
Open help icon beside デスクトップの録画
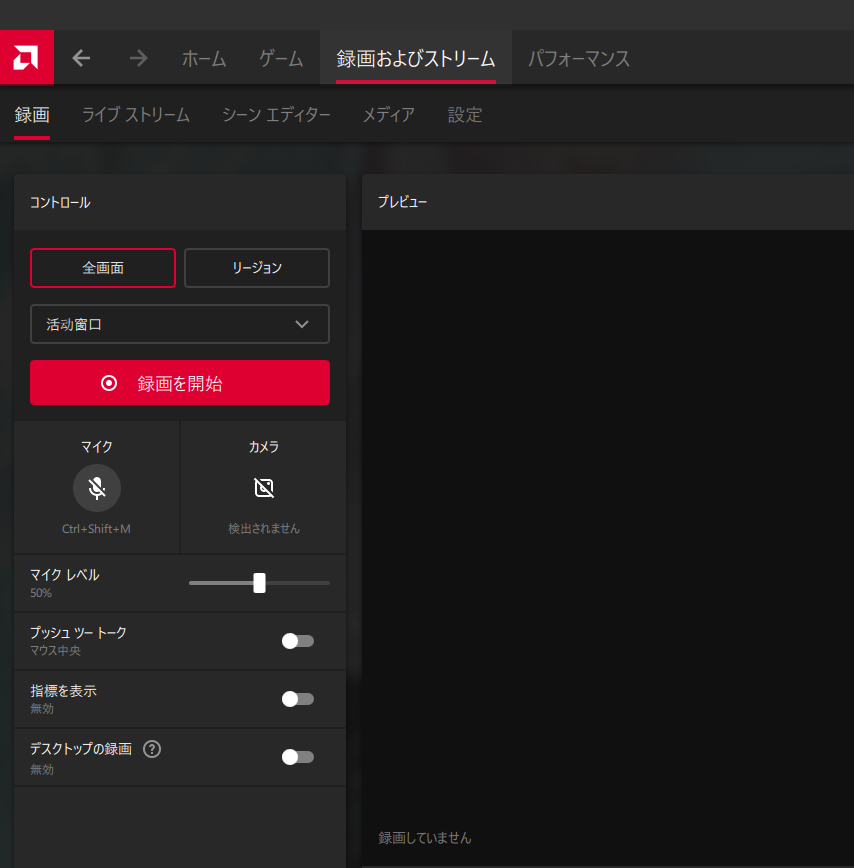(x=152, y=749)
